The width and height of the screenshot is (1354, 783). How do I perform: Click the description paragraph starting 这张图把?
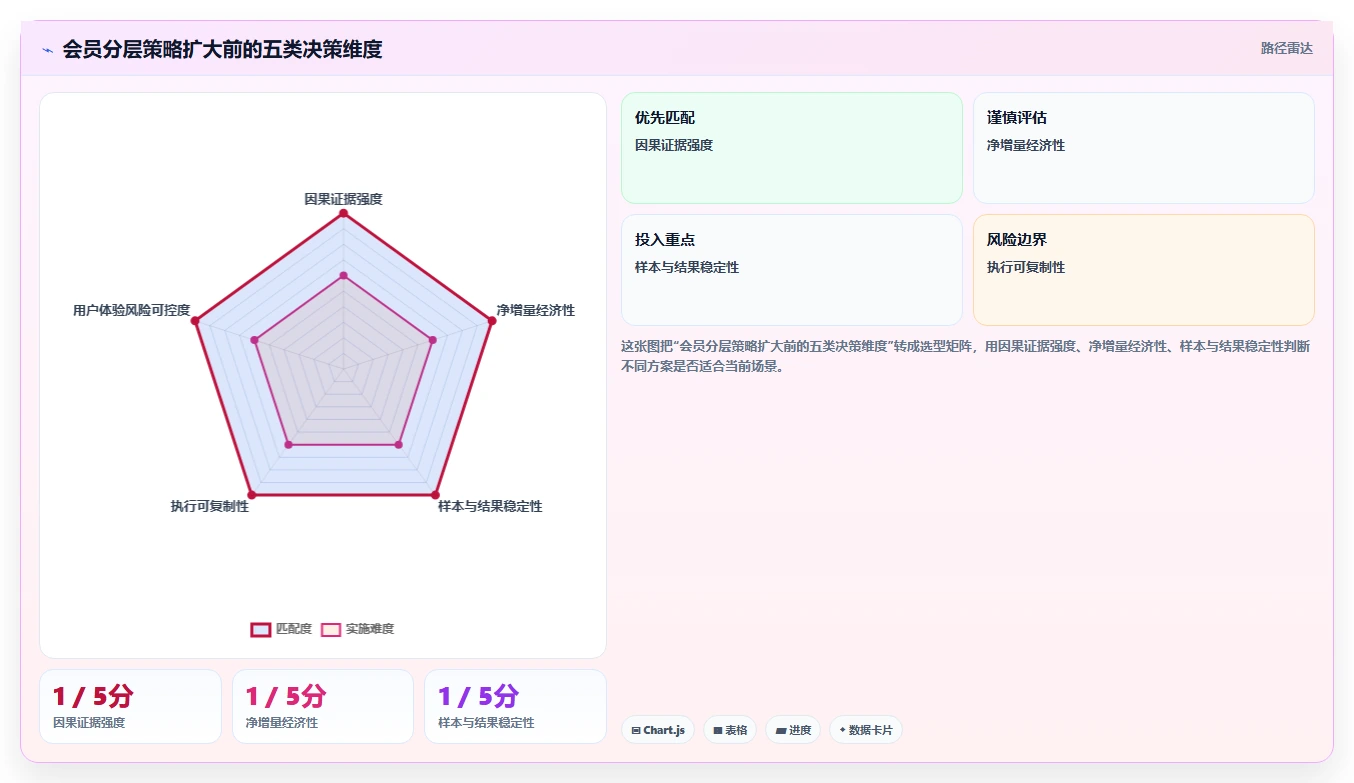[x=966, y=356]
